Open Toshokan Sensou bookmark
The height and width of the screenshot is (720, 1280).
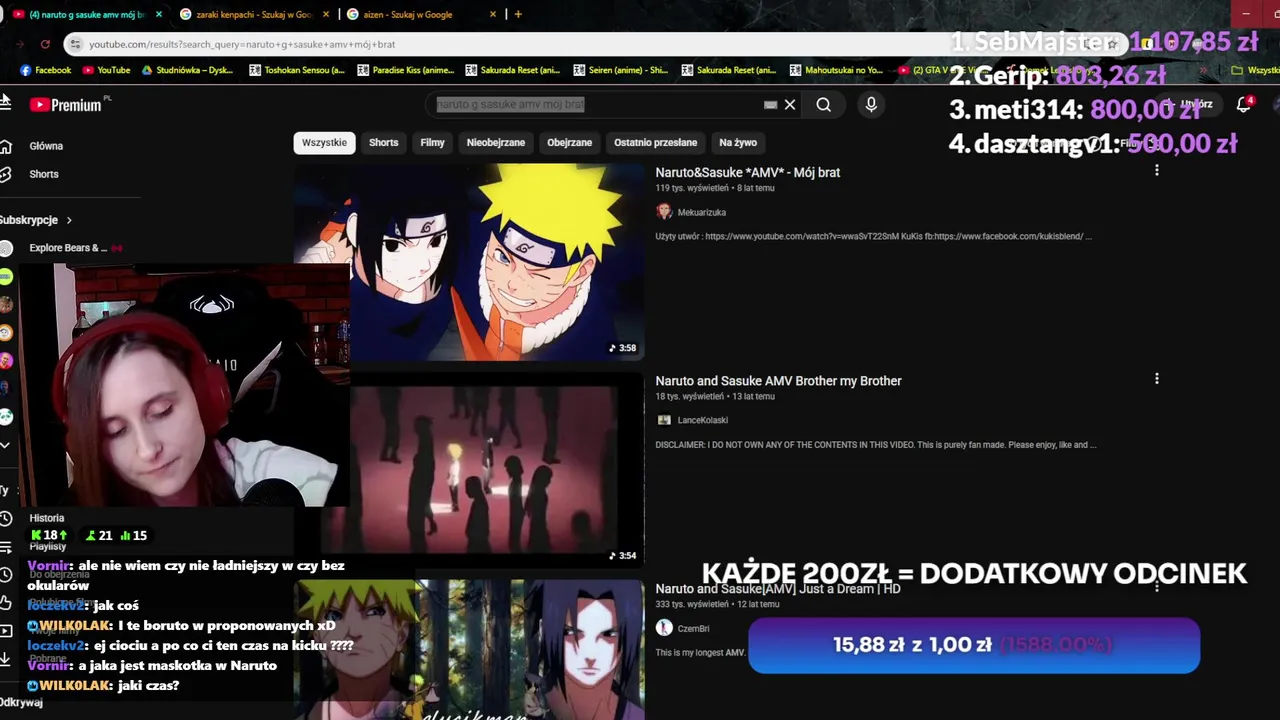(297, 70)
